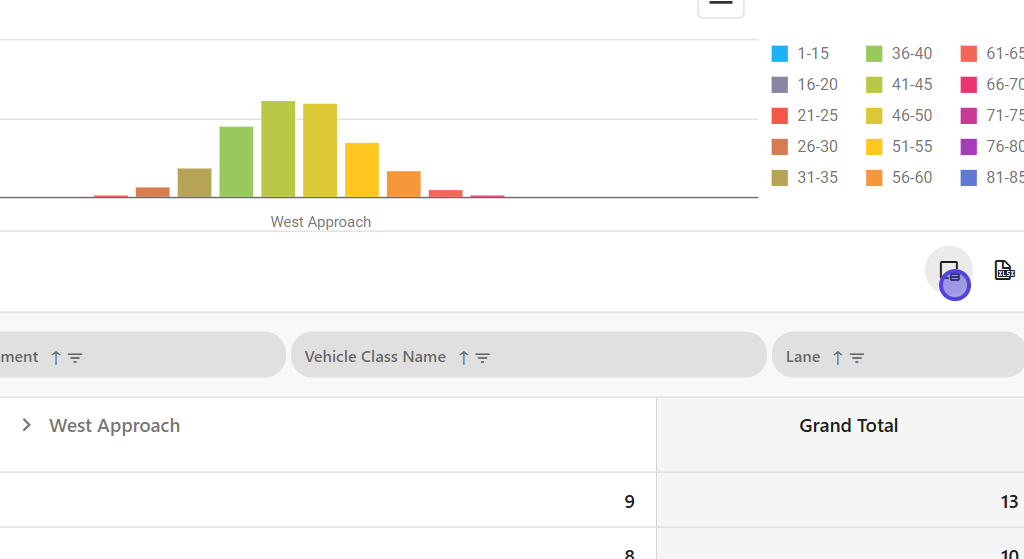The image size is (1024, 559).
Task: Select the Lane field chip
Action: pos(803,356)
